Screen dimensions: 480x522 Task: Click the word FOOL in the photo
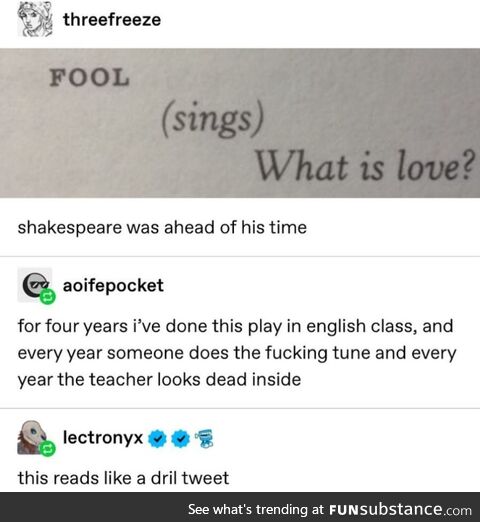click(x=89, y=78)
